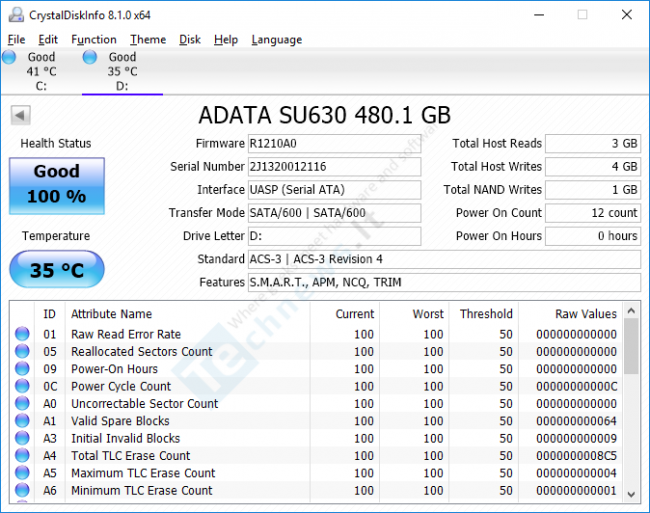The width and height of the screenshot is (650, 513).
Task: Click the blue status dot for Maximum TLC Erase Count
Action: coord(22,473)
